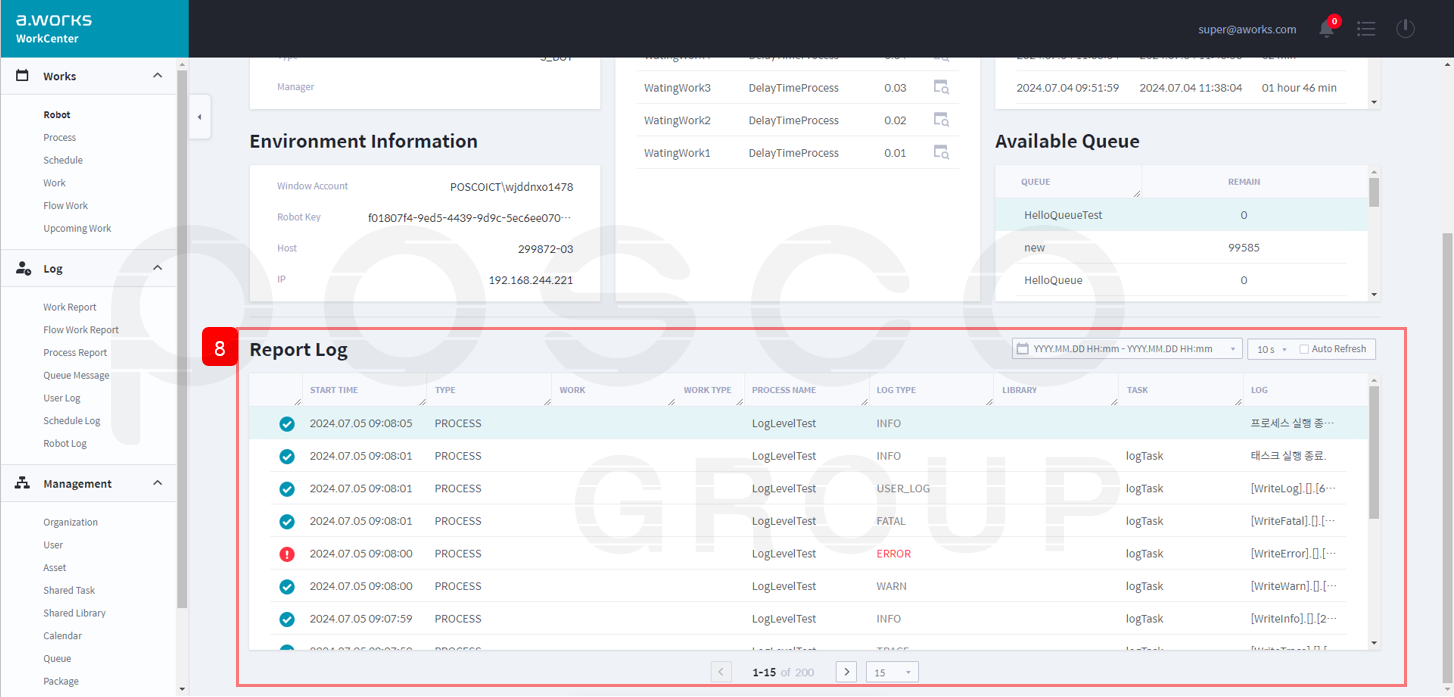Open Schedule Log link
The image size is (1454, 697).
click(x=72, y=421)
